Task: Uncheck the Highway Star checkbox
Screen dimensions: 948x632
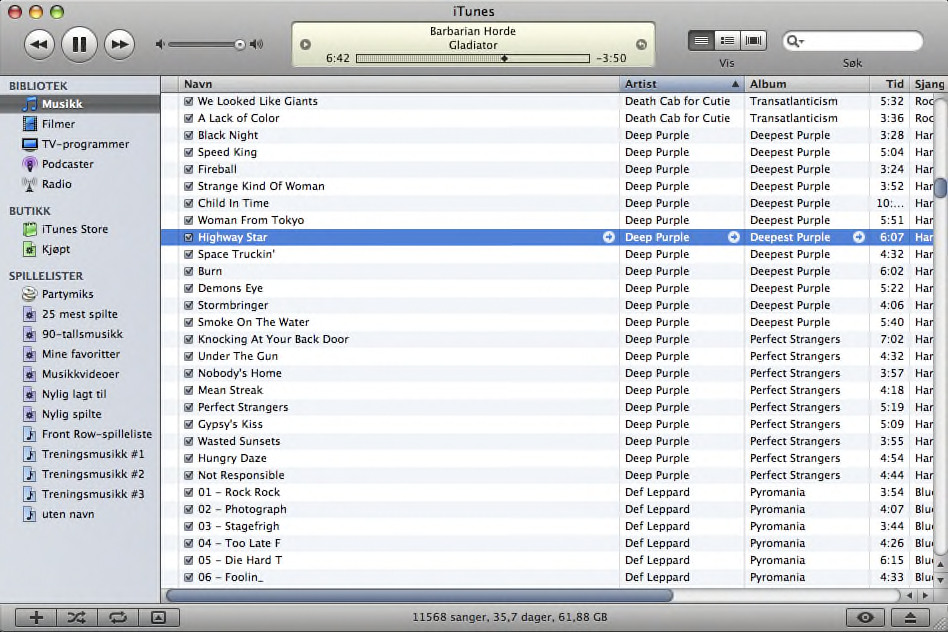Action: 189,237
